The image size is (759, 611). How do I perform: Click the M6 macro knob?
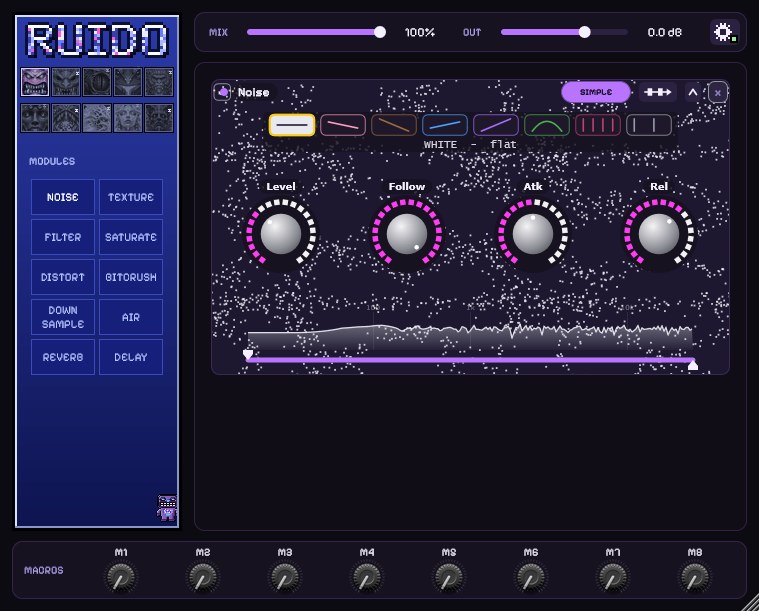531,577
